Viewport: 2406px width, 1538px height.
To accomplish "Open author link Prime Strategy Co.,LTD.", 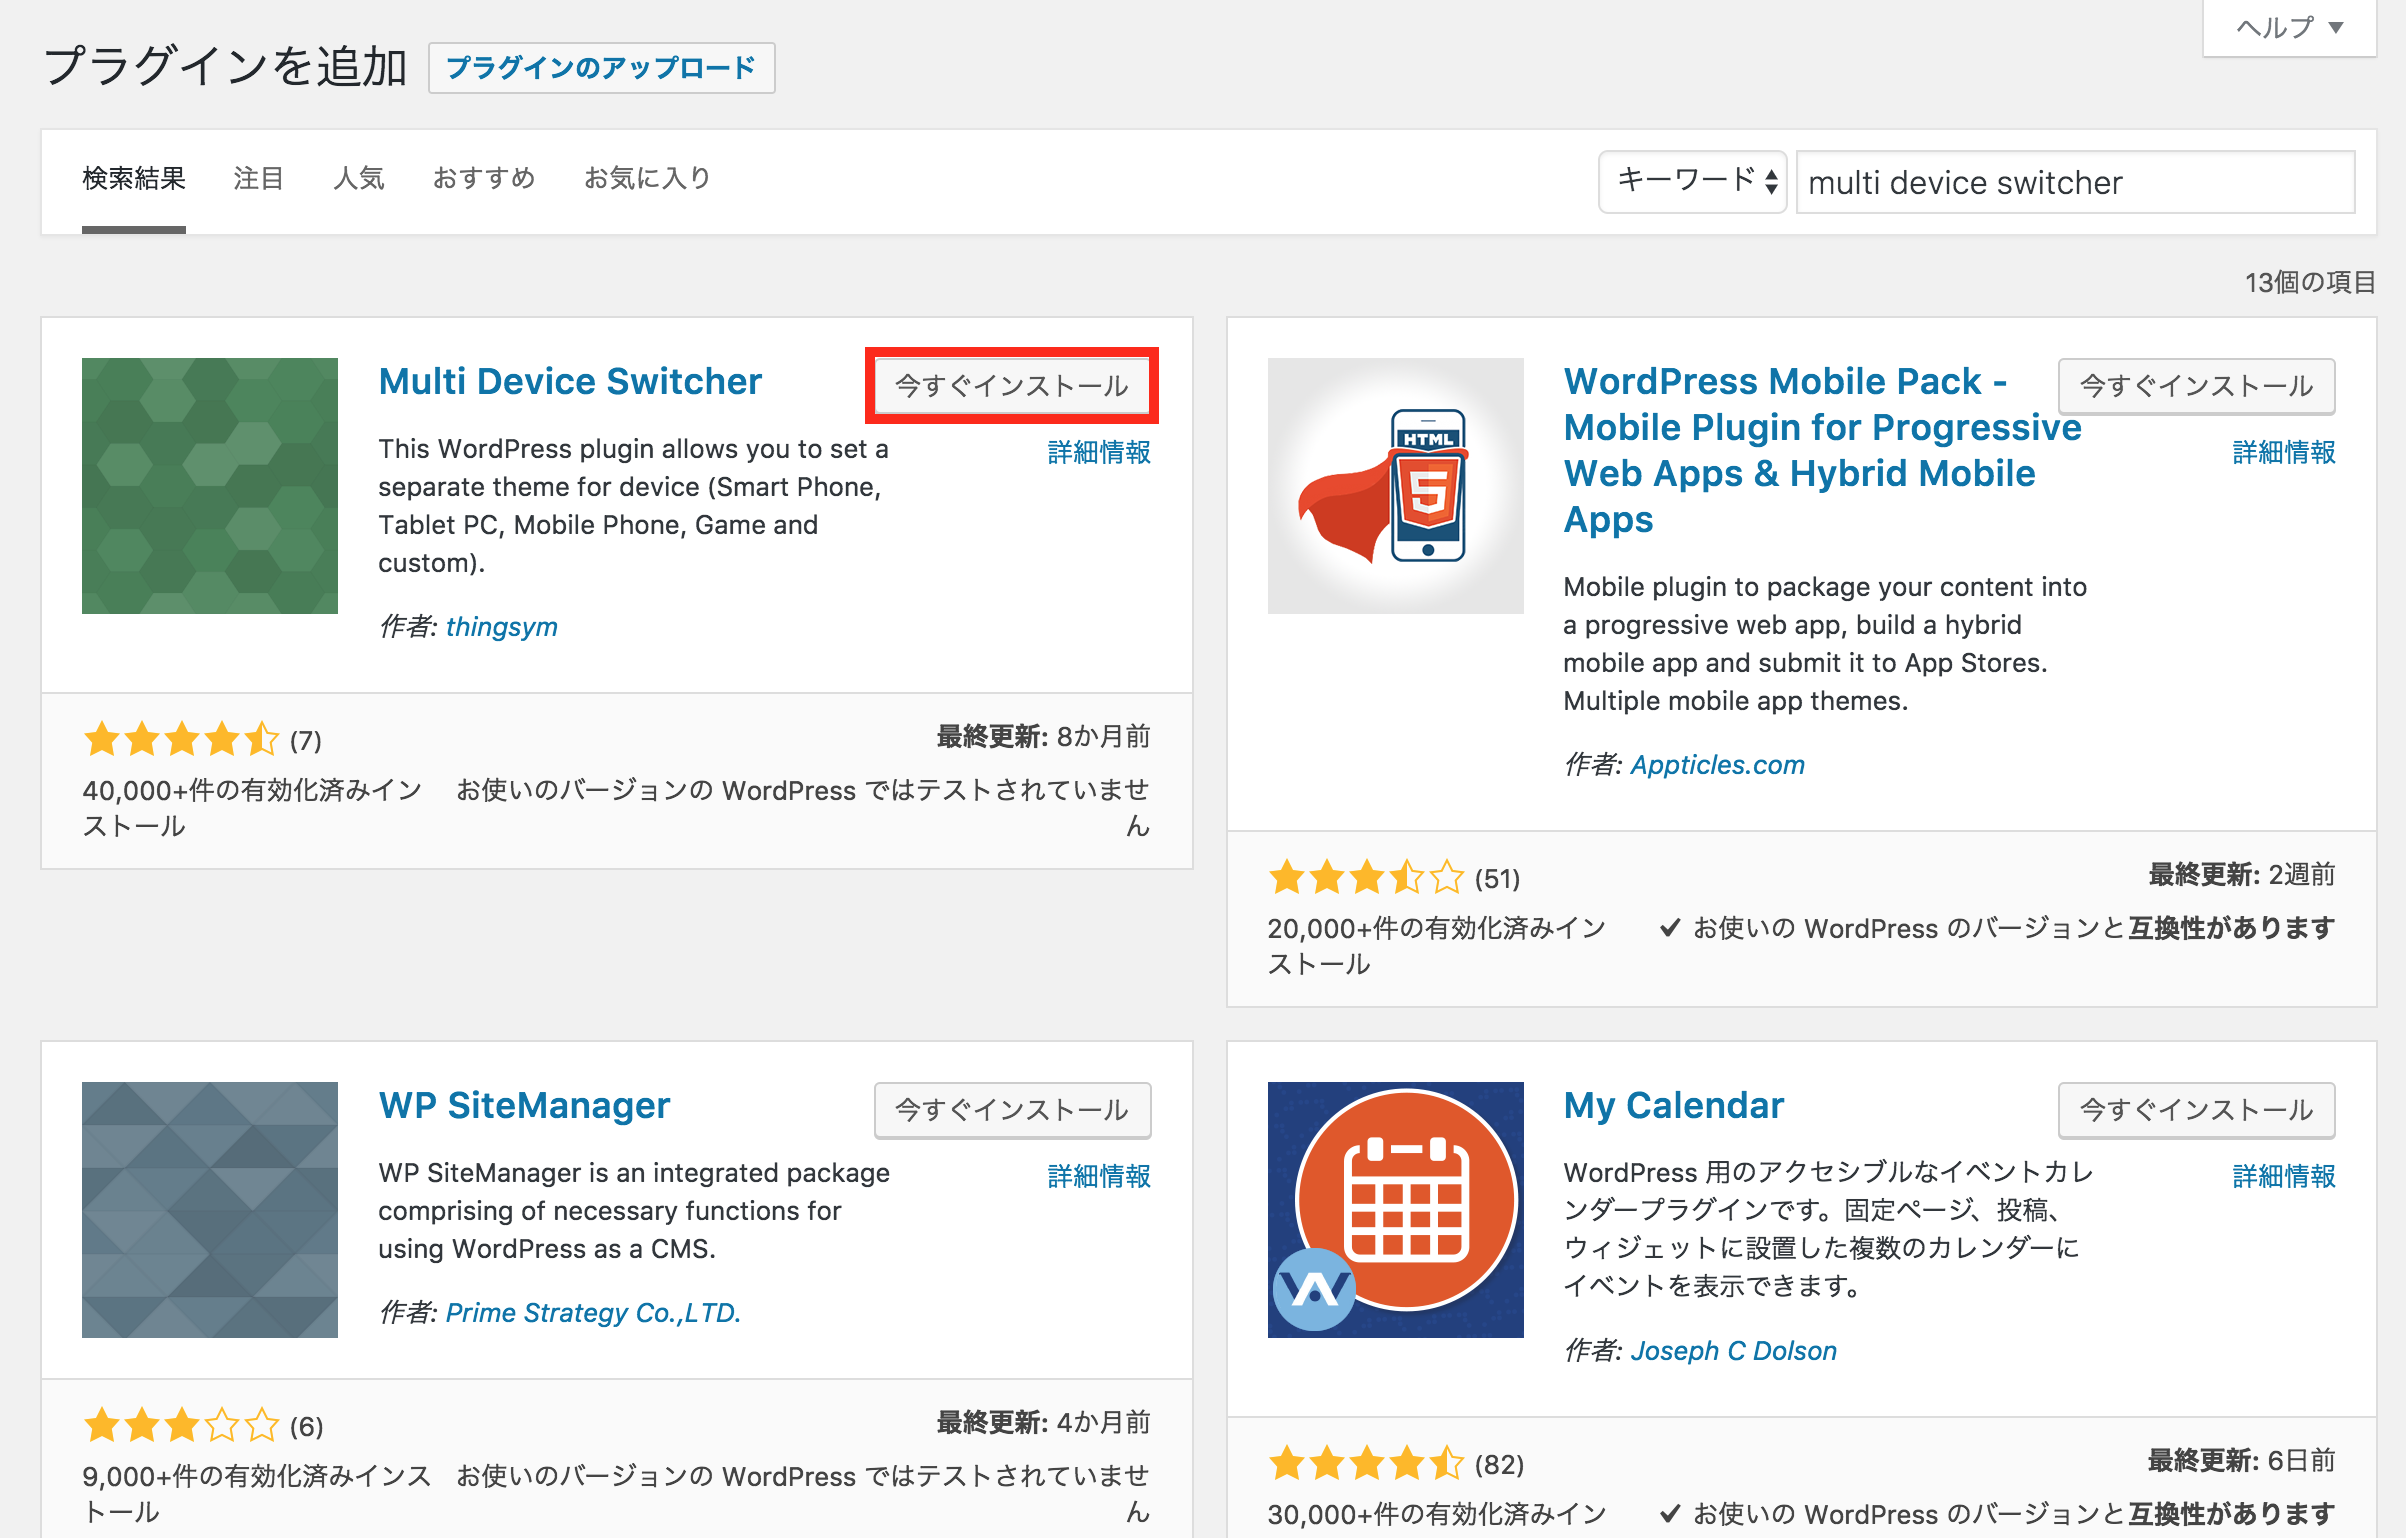I will [593, 1313].
